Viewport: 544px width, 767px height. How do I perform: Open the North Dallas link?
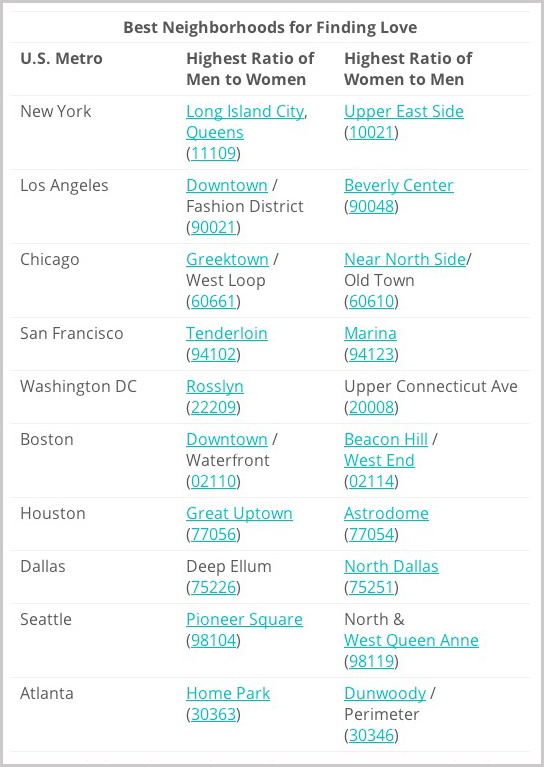391,566
